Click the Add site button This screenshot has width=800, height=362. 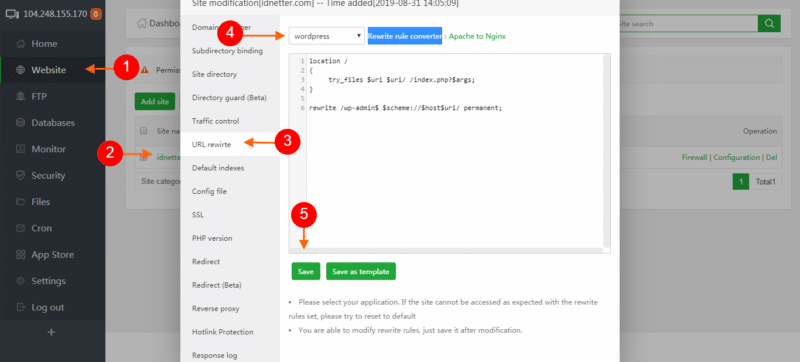coord(155,101)
